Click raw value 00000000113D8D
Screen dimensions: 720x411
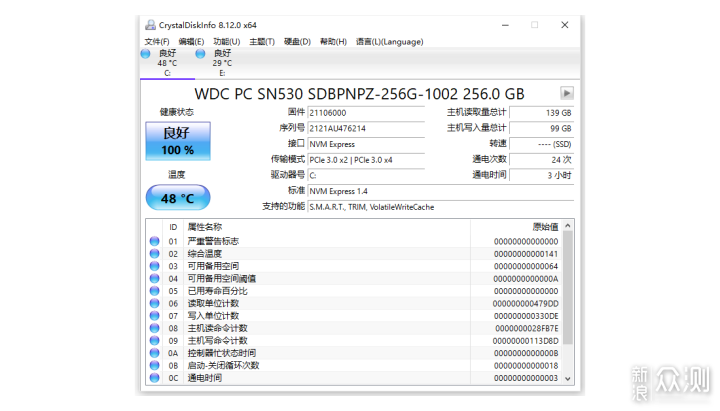[x=525, y=341]
